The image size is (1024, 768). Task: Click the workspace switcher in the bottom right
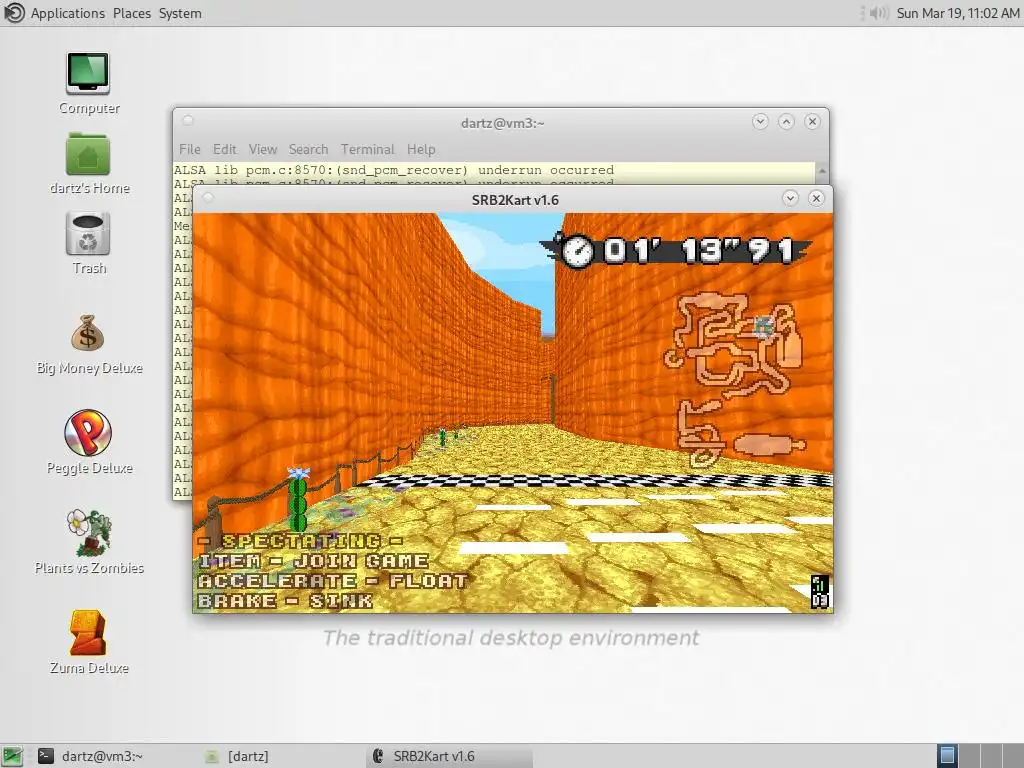(x=979, y=756)
